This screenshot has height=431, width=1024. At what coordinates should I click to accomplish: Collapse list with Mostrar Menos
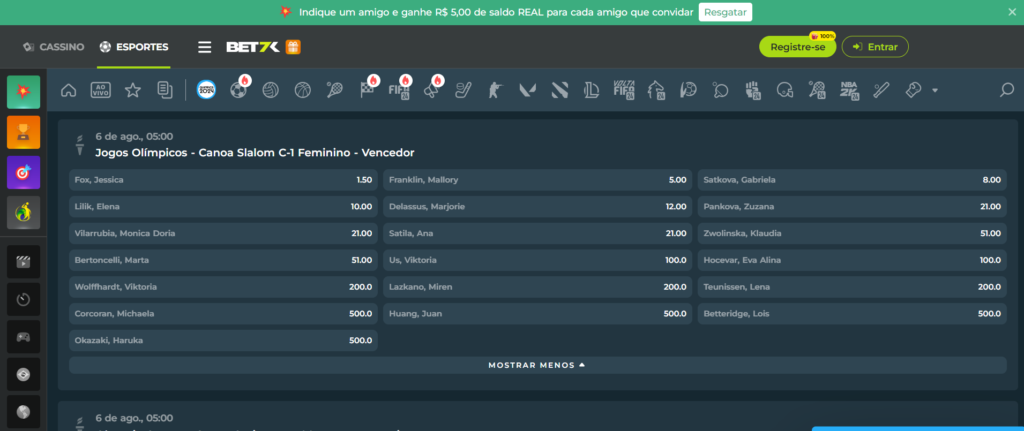coord(537,365)
